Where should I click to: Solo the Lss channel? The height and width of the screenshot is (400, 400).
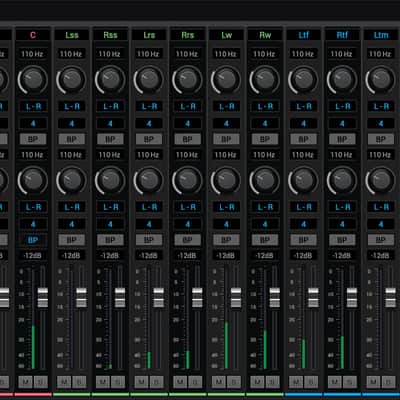click(x=79, y=382)
